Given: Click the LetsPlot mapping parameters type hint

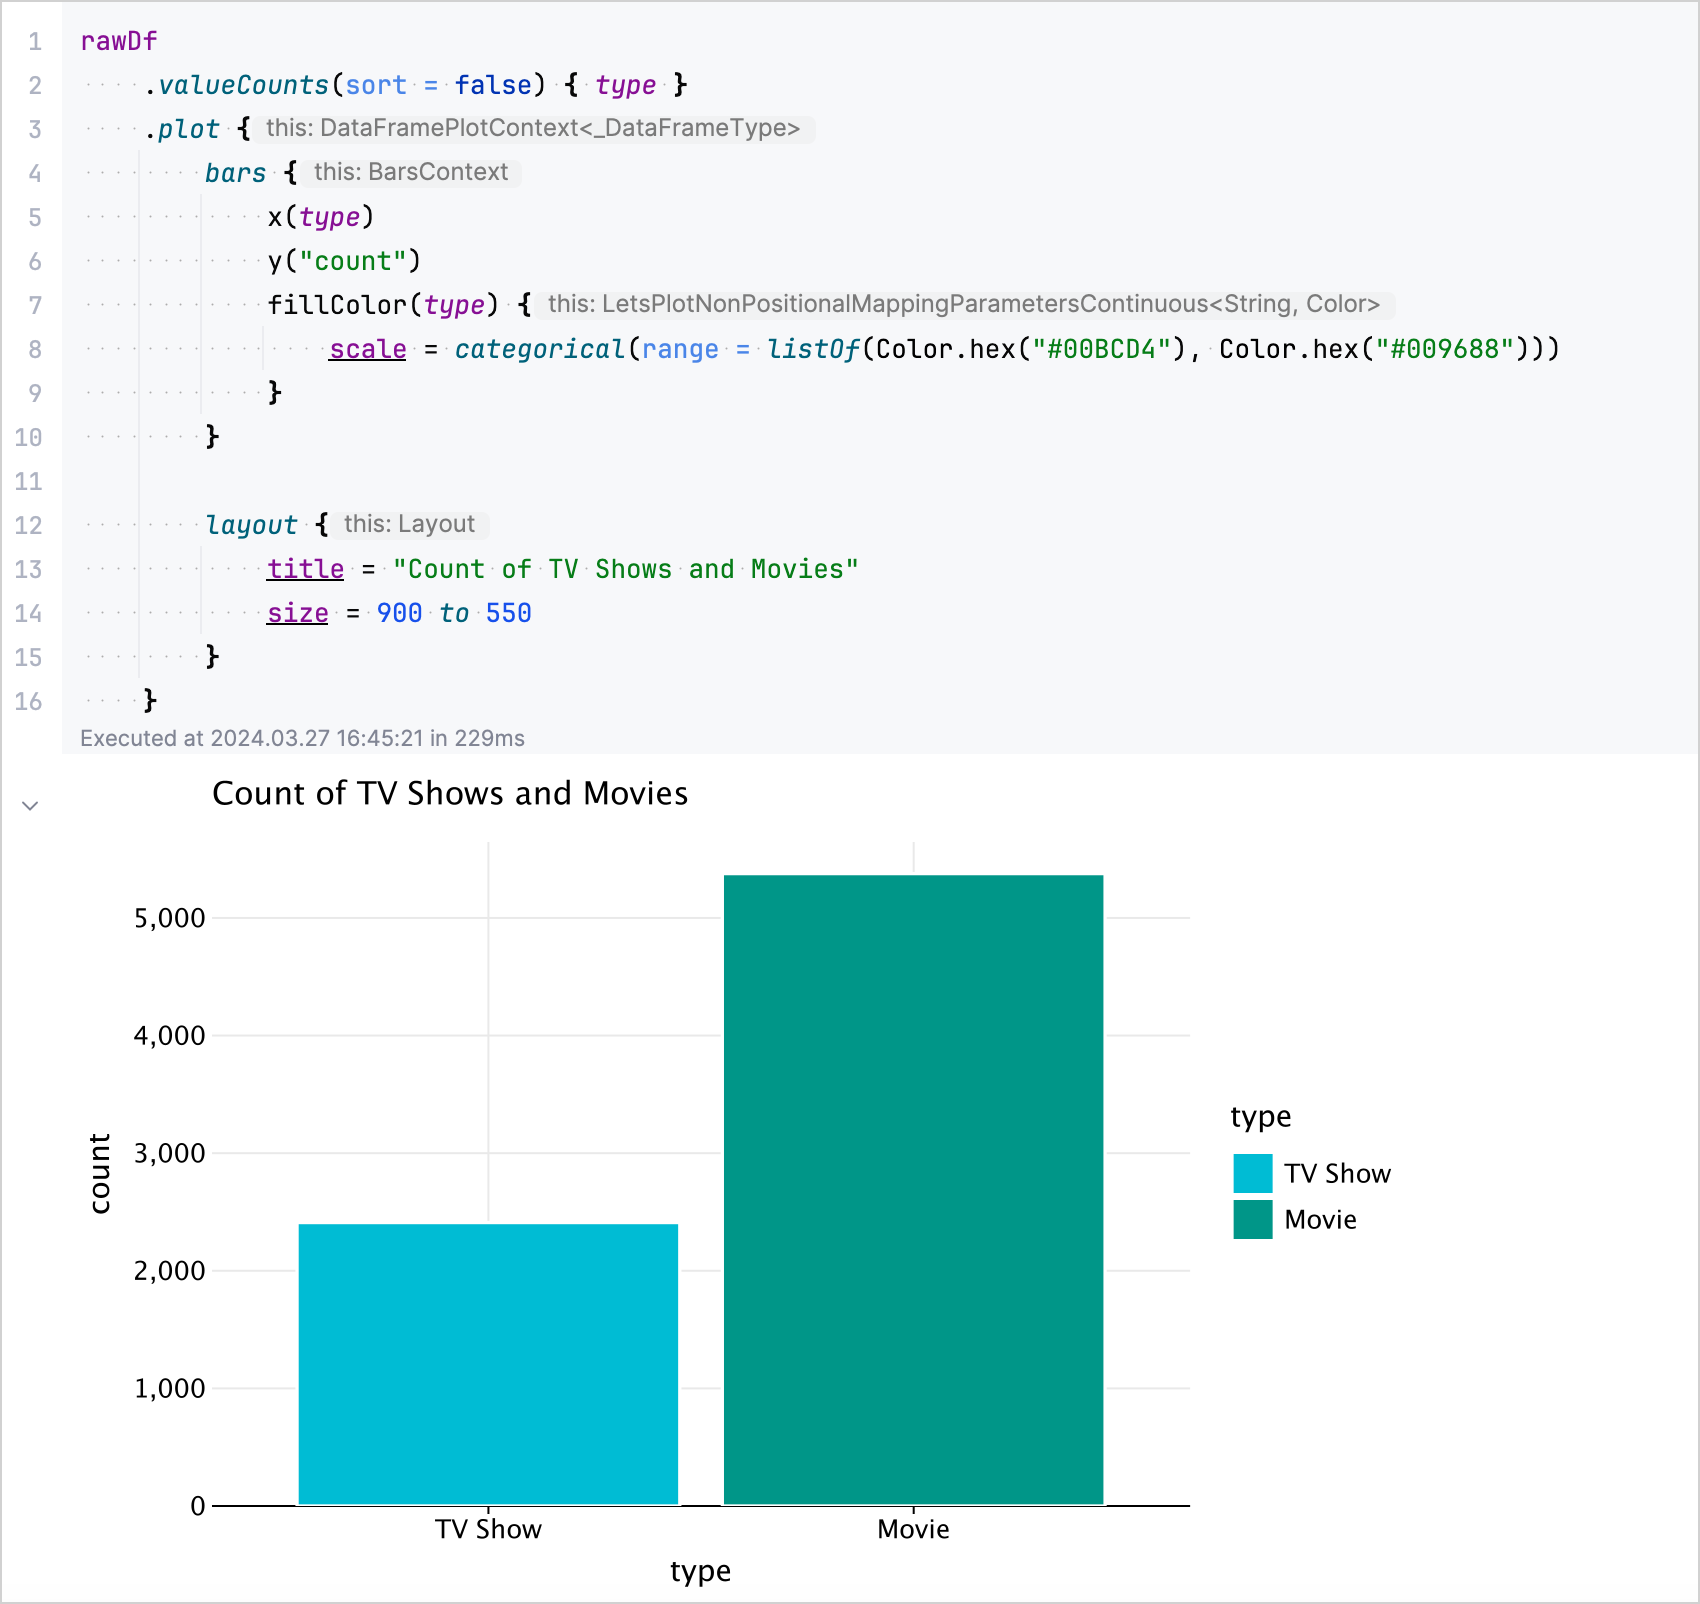Looking at the screenshot, I should point(967,305).
